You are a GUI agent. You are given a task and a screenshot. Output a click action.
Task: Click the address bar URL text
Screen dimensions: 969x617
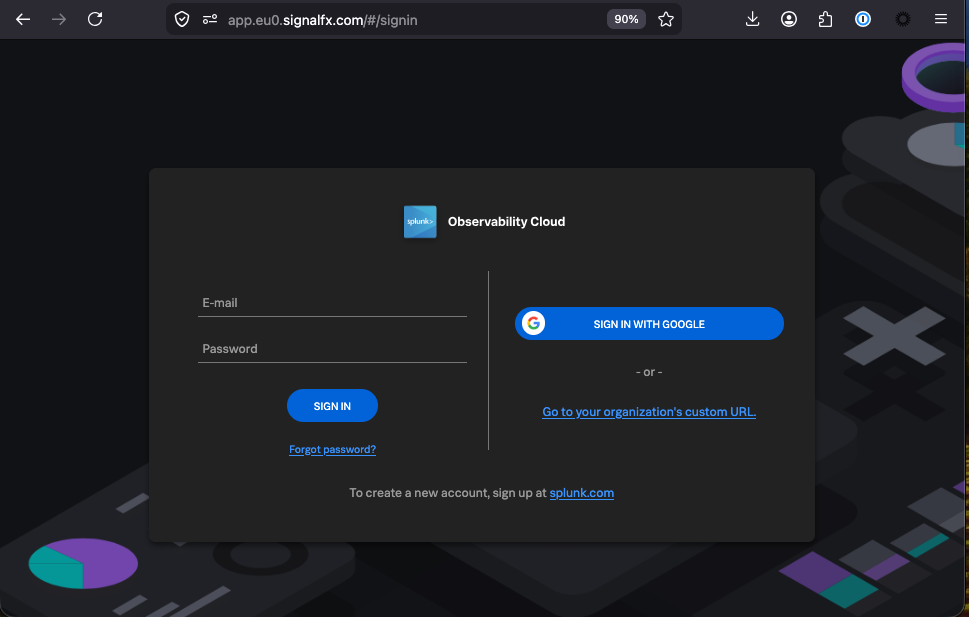point(323,20)
